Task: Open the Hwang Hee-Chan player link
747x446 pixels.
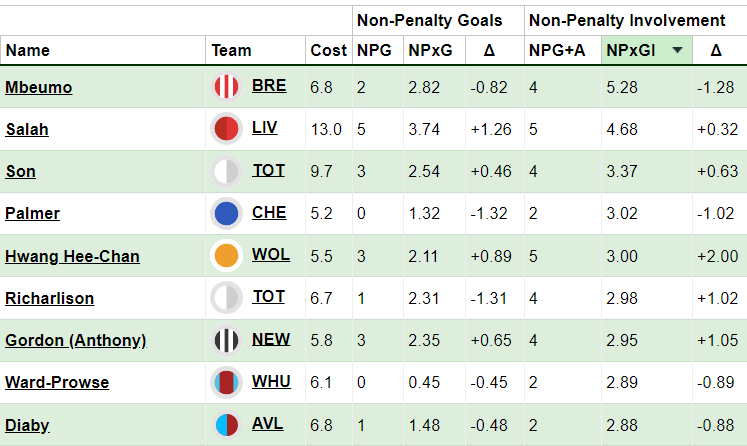Action: pos(72,256)
